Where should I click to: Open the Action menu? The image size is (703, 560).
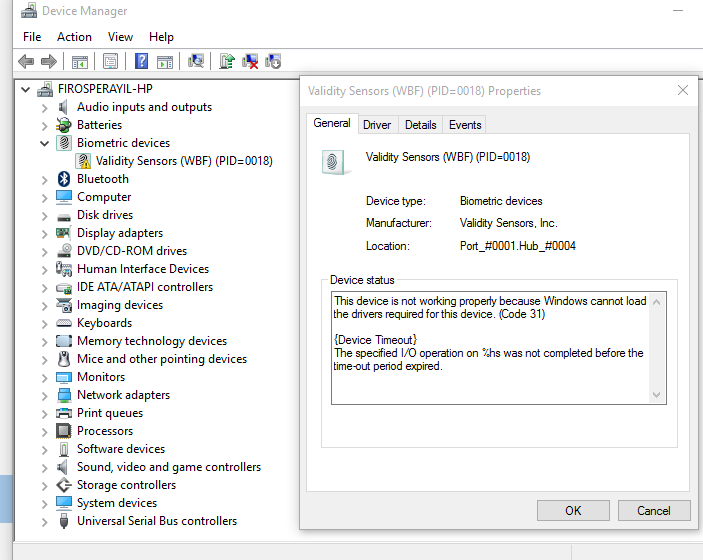point(74,37)
